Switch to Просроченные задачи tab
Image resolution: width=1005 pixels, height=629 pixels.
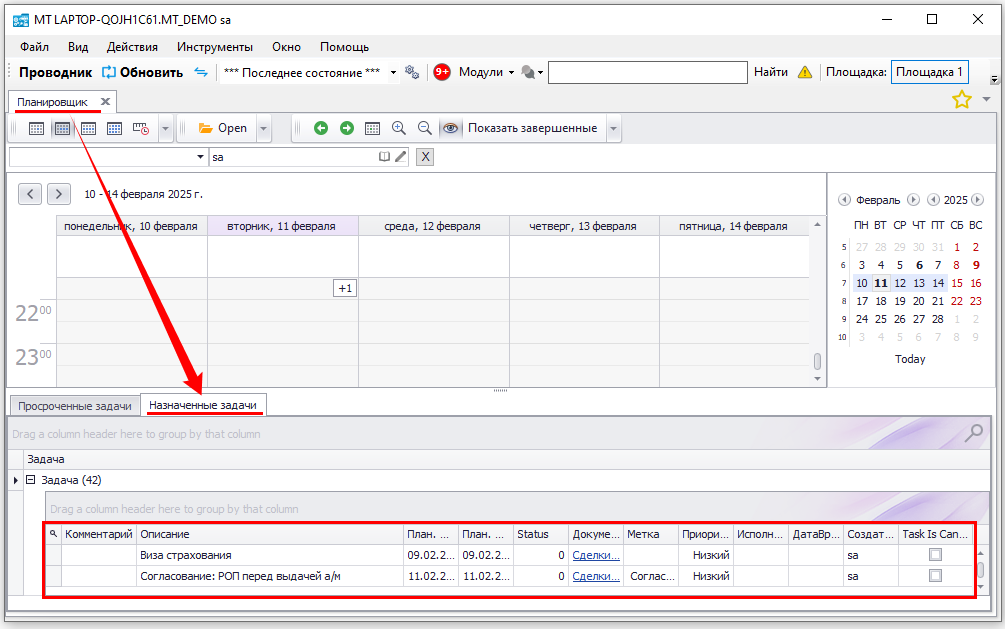point(75,406)
